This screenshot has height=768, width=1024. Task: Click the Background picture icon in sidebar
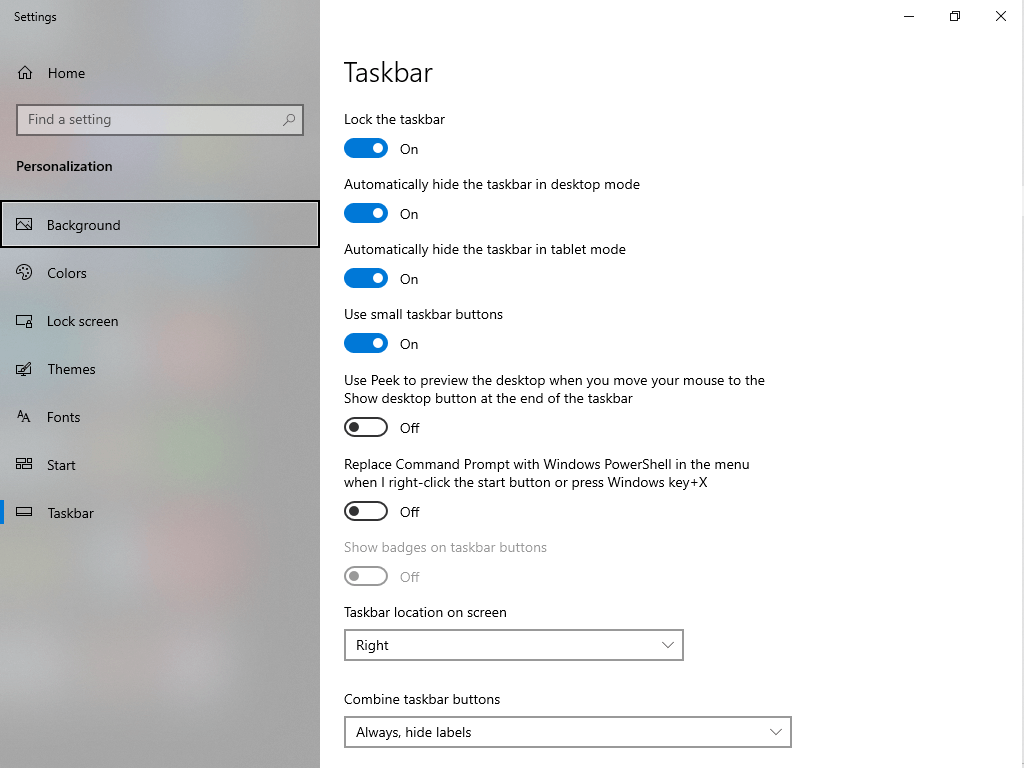[x=24, y=225]
